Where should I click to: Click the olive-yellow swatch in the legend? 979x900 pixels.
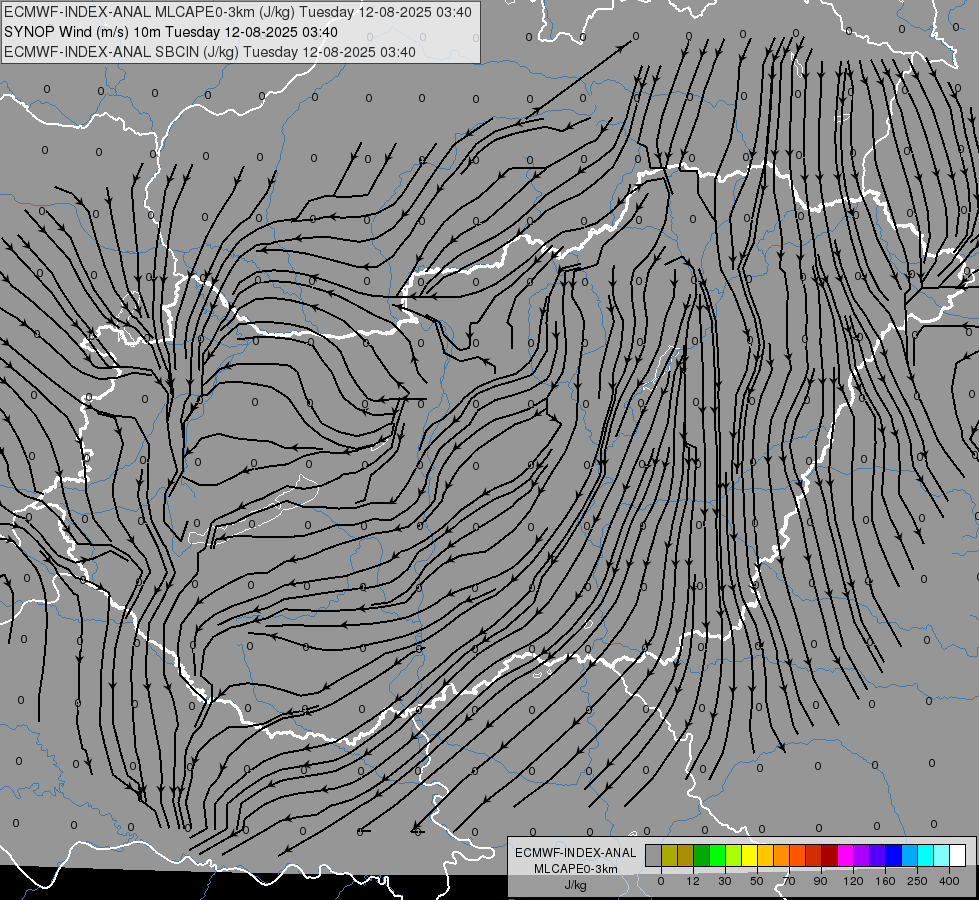670,855
